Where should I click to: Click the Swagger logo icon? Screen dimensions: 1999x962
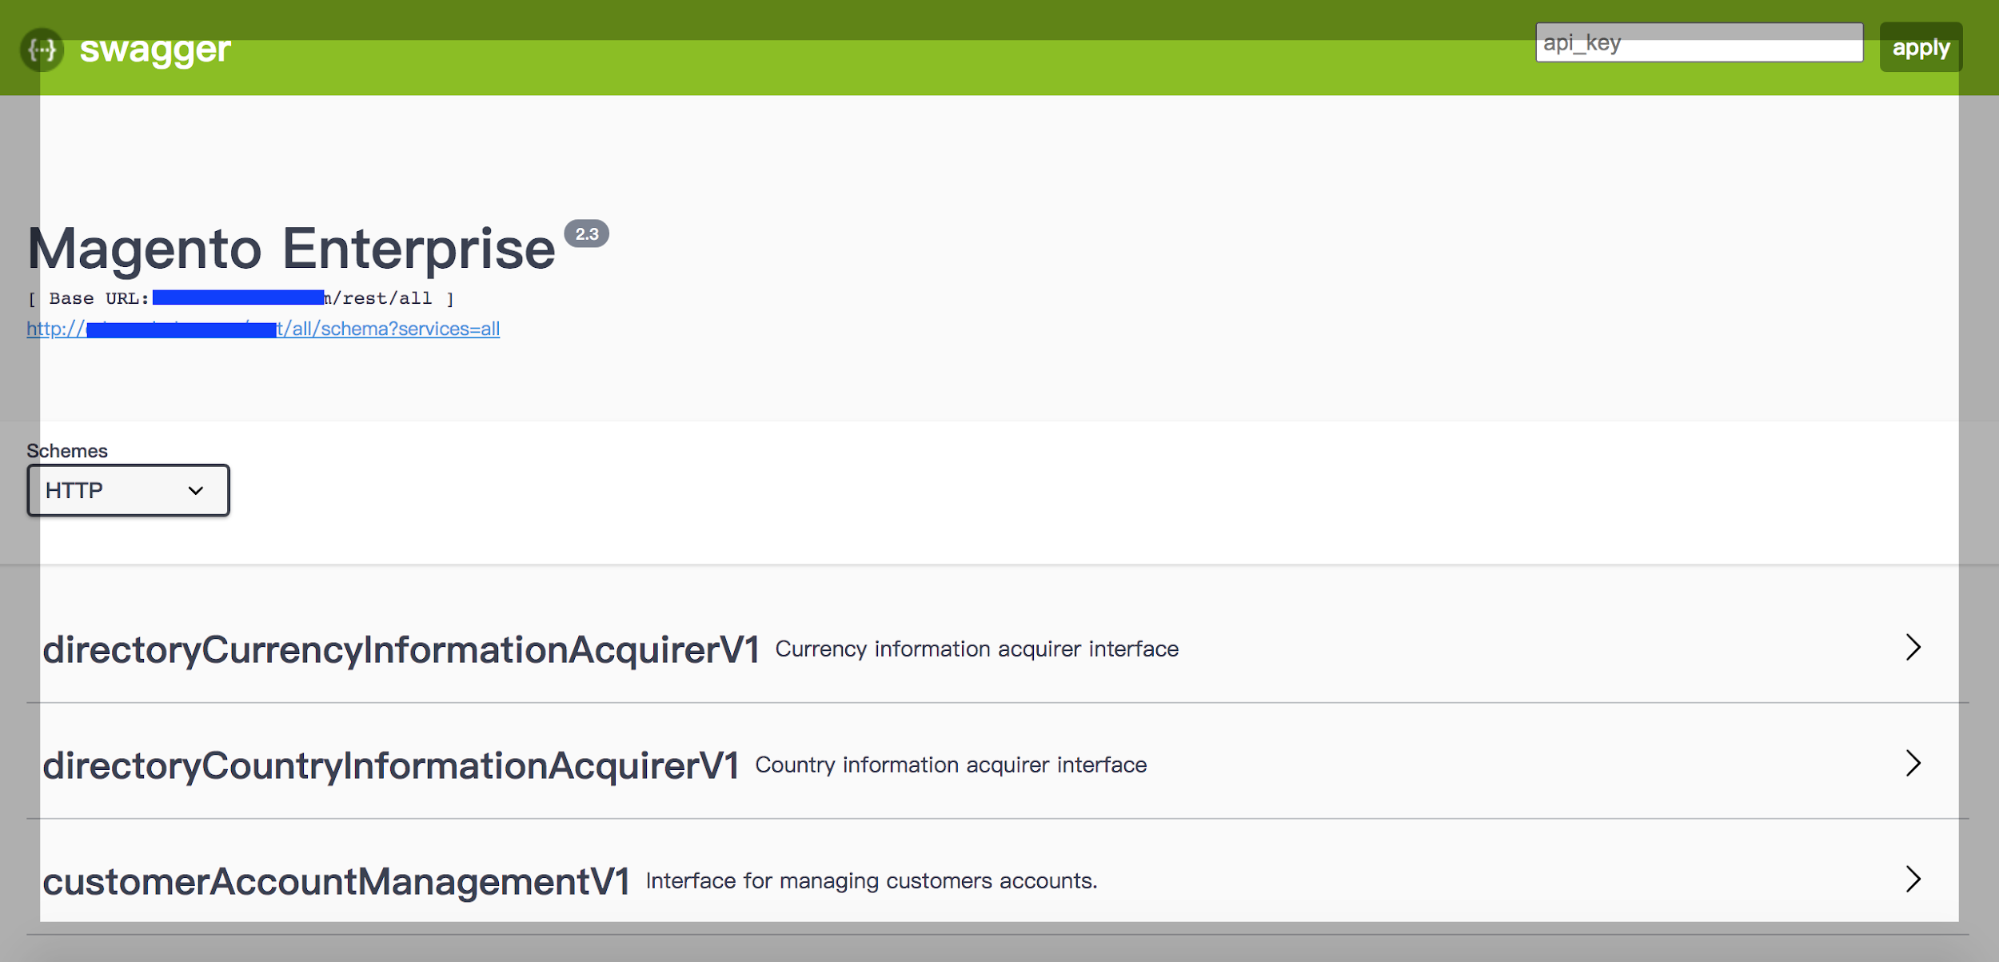pos(42,49)
